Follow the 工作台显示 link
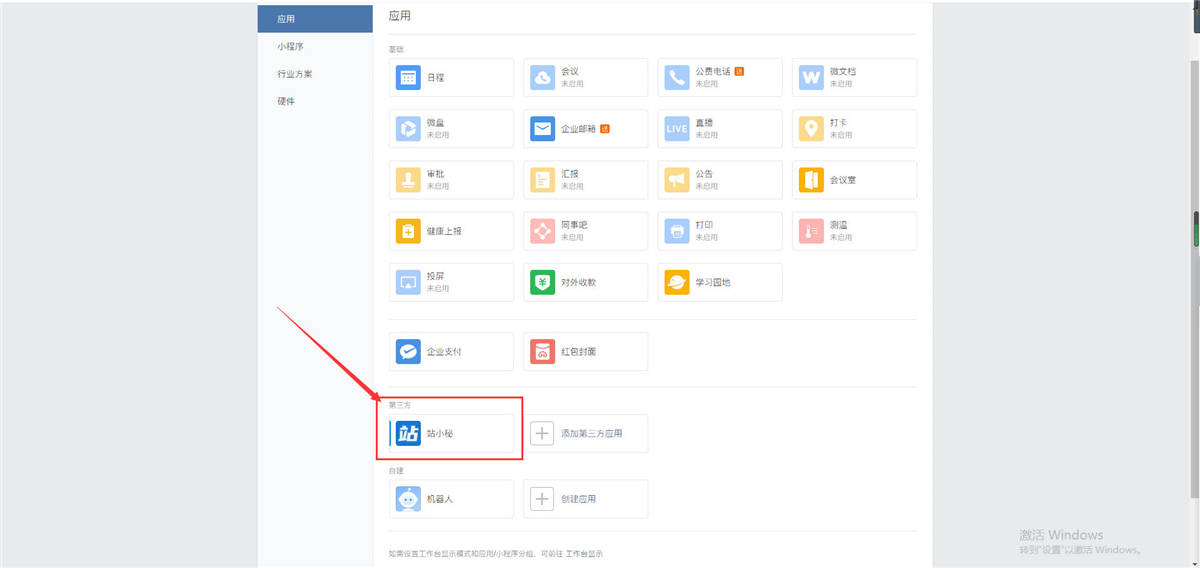The height and width of the screenshot is (568, 1200). click(584, 553)
